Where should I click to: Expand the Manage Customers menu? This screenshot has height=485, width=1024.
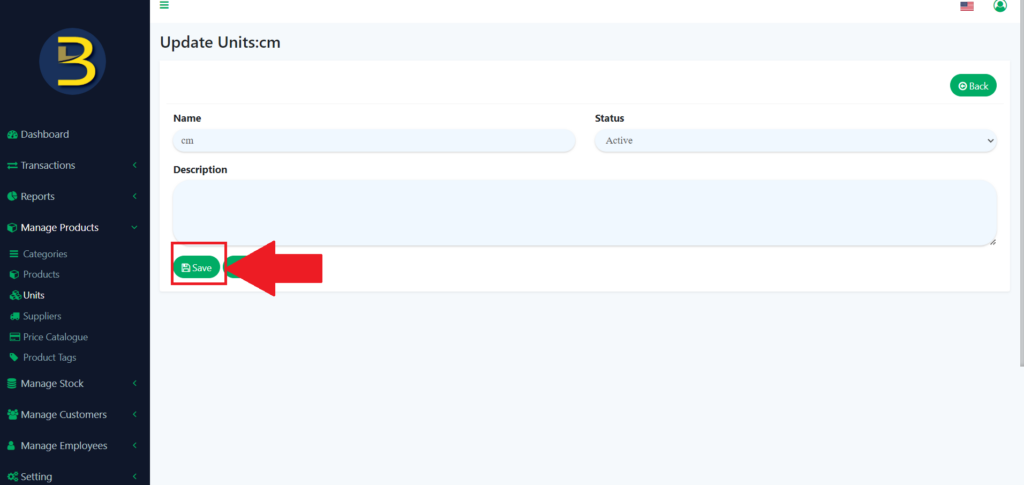click(63, 414)
